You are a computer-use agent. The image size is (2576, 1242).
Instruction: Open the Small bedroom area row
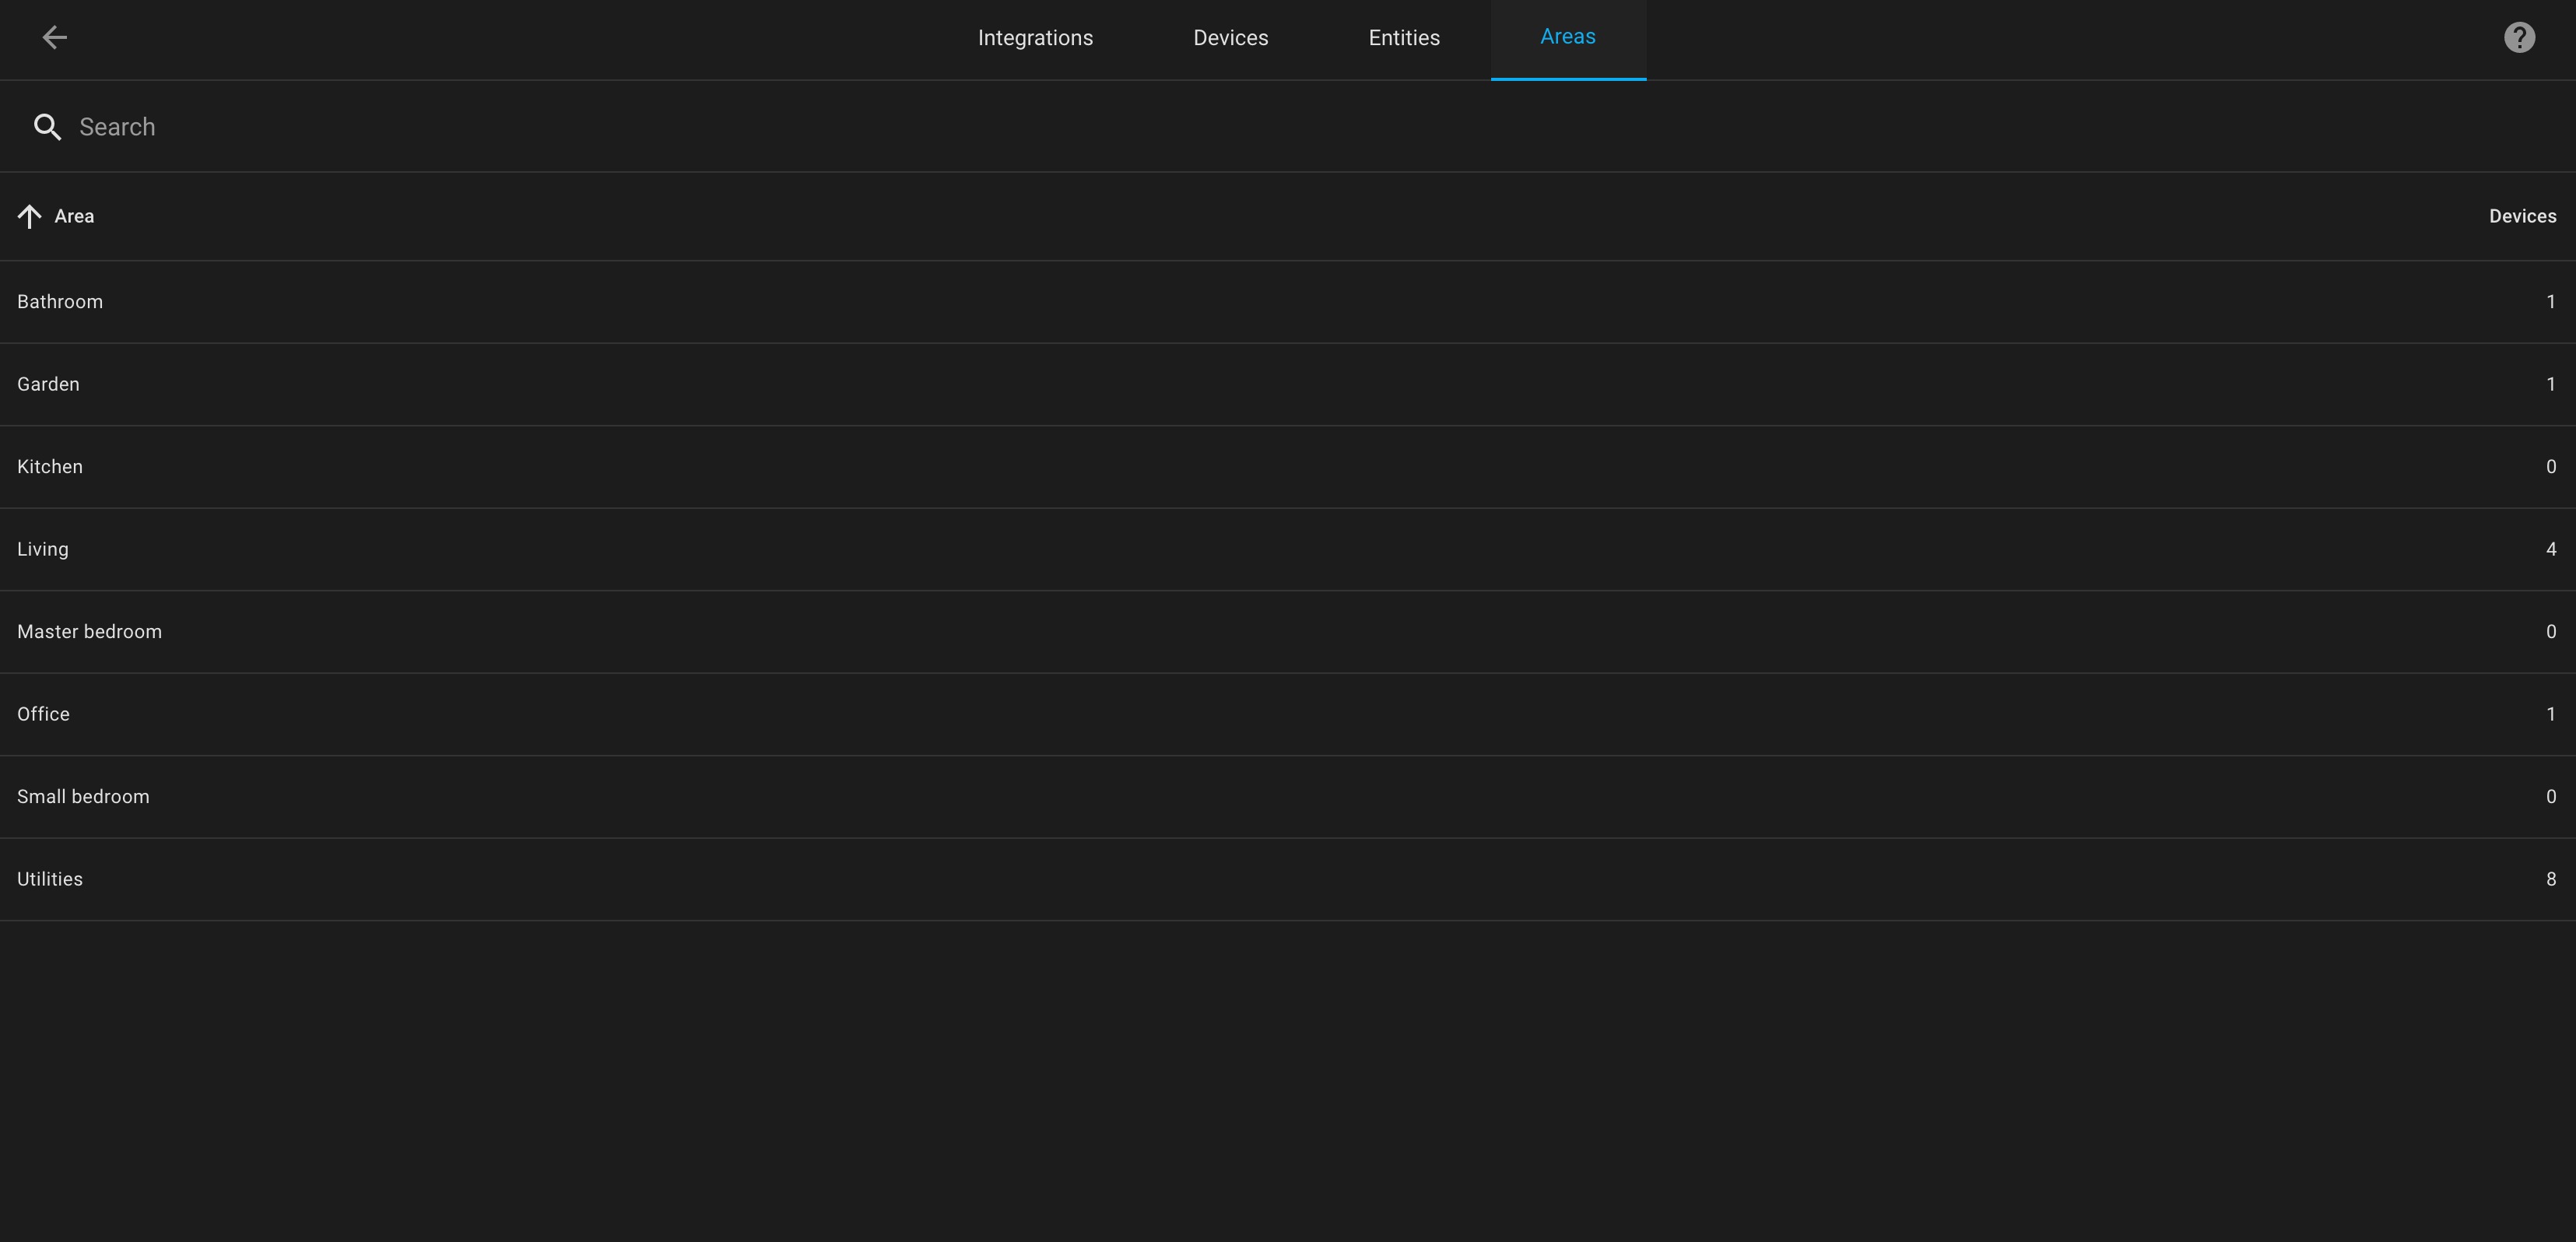1288,797
